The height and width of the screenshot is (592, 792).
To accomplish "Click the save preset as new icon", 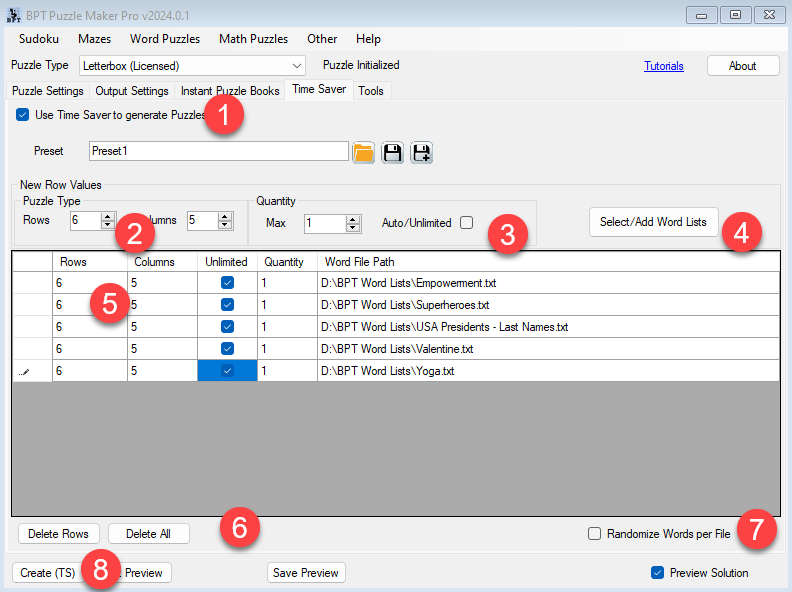I will [x=421, y=152].
